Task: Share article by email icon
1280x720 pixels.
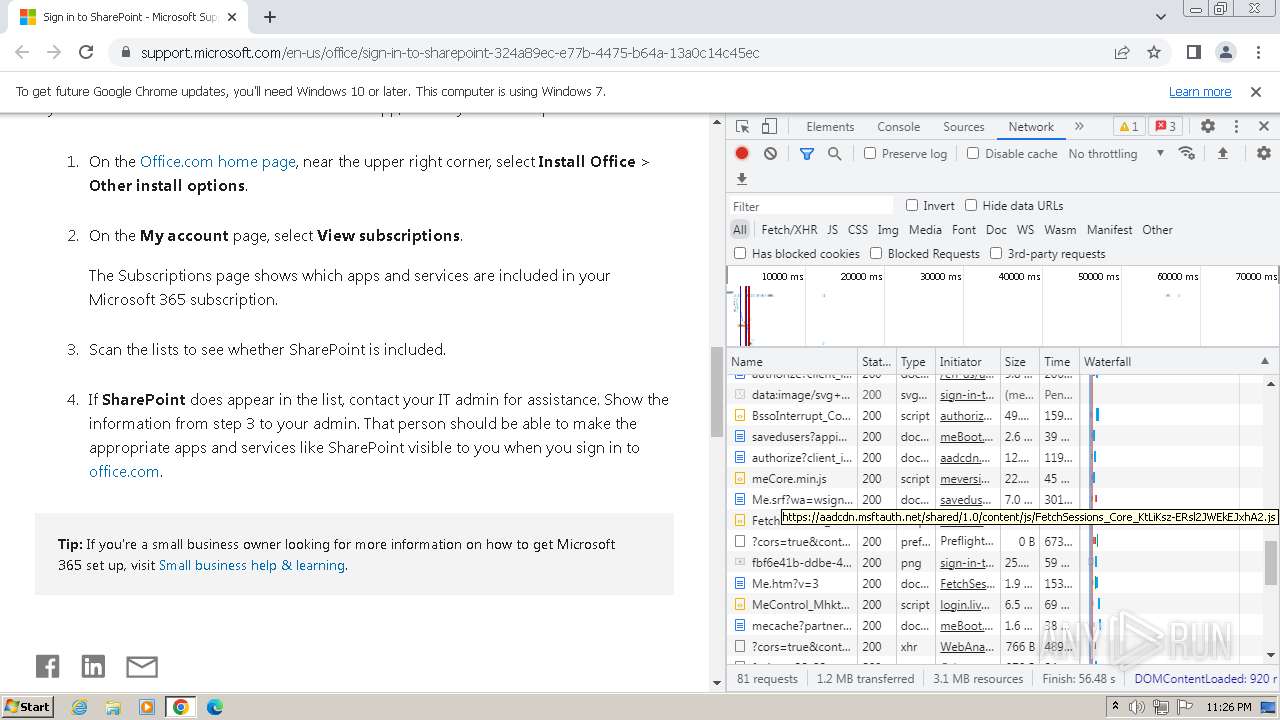Action: [142, 667]
